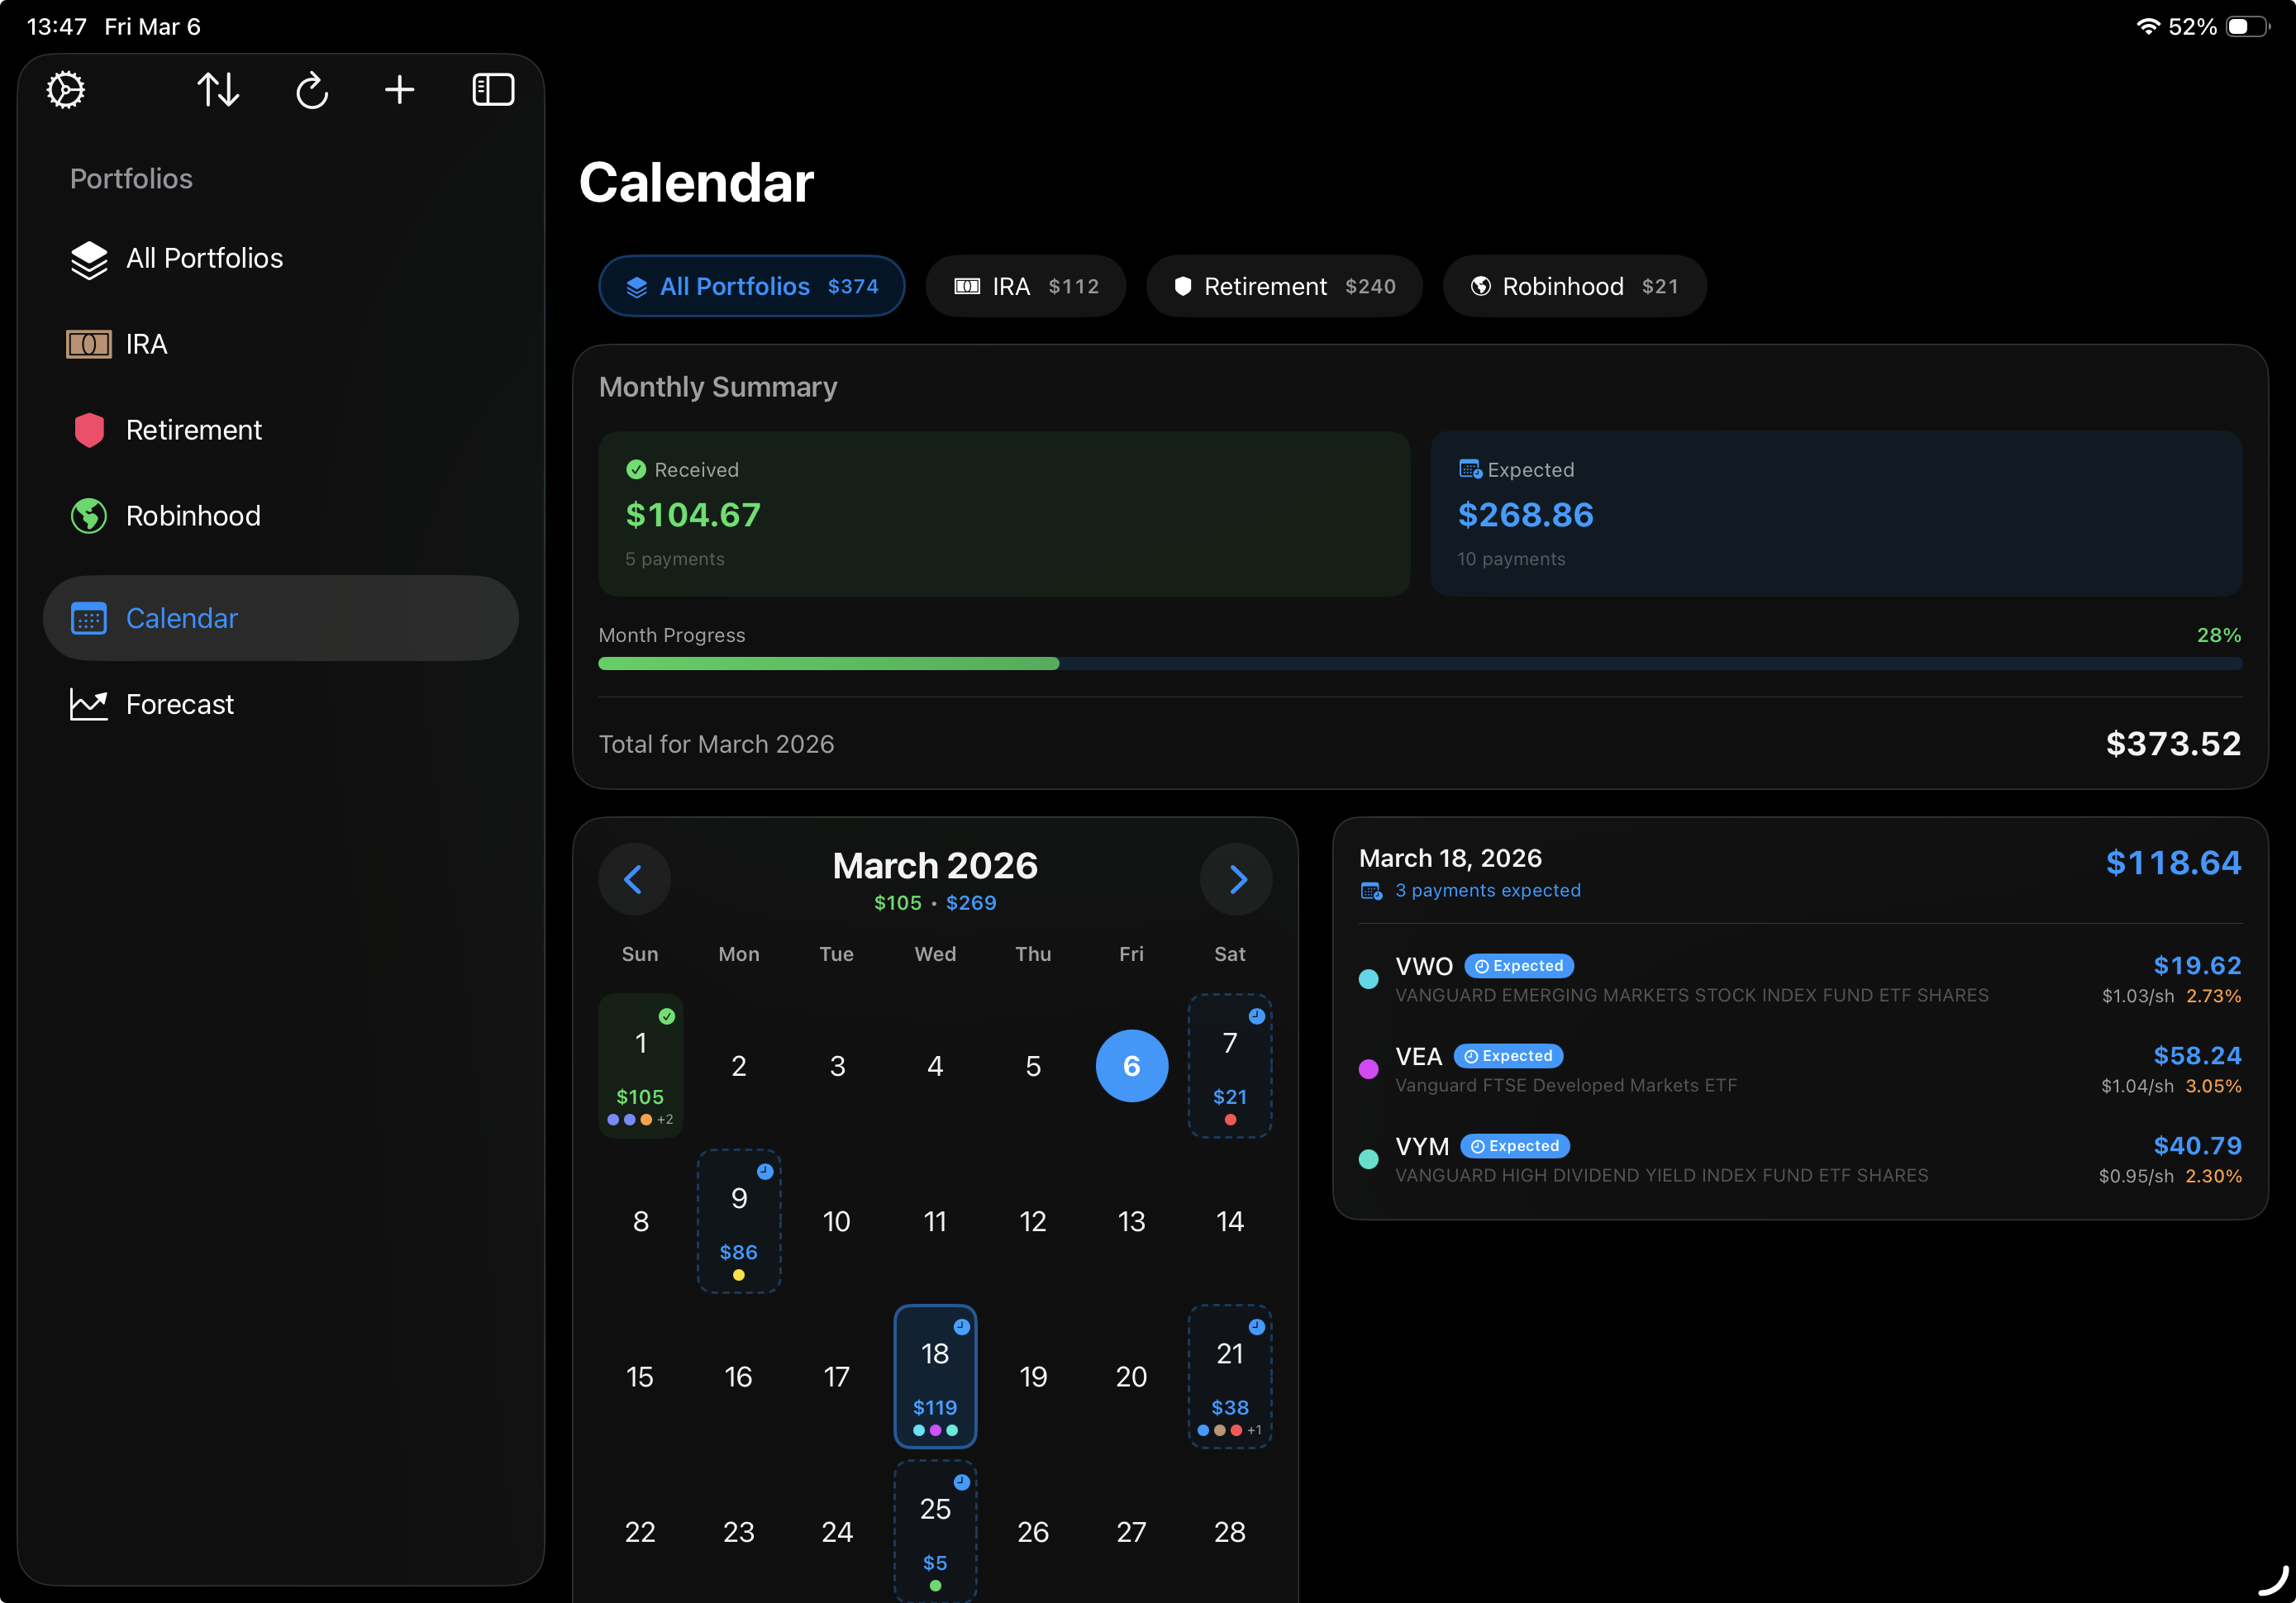The height and width of the screenshot is (1603, 2296).
Task: Click the sort arrows icon in toolbar
Action: click(x=218, y=90)
